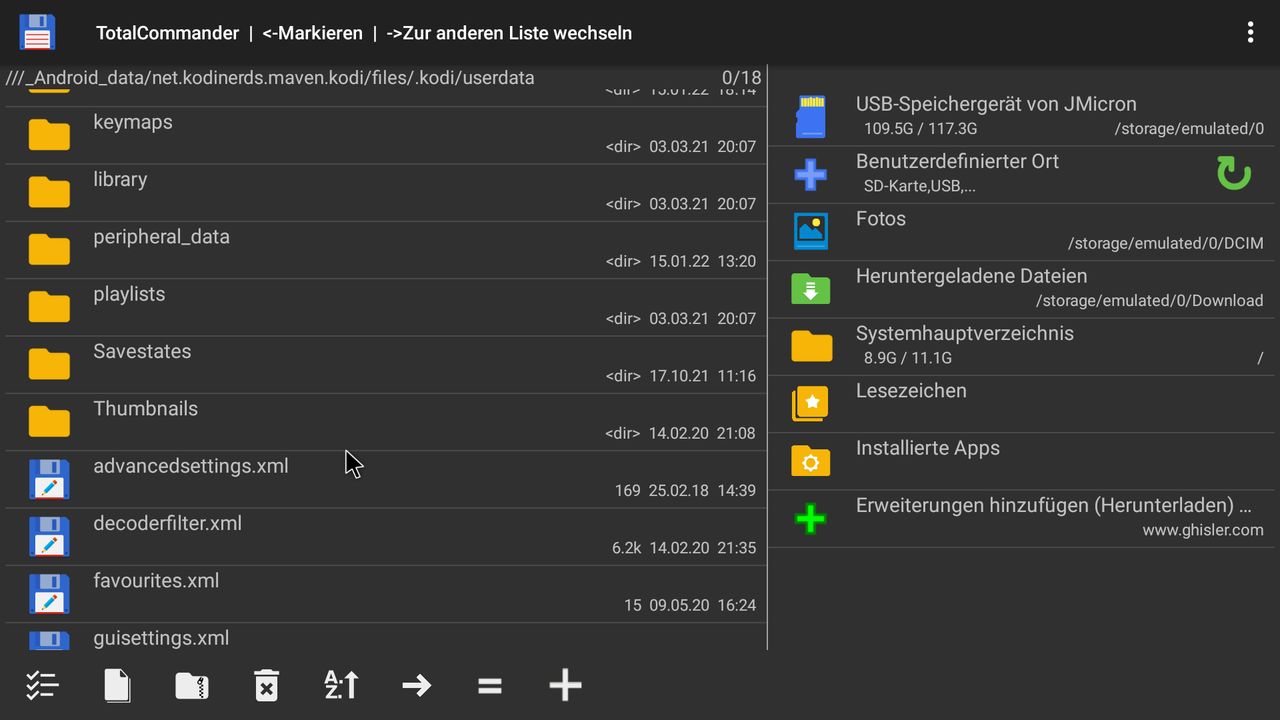Image resolution: width=1280 pixels, height=720 pixels.
Task: Select advancedsettings.xml file name
Action: 191,466
